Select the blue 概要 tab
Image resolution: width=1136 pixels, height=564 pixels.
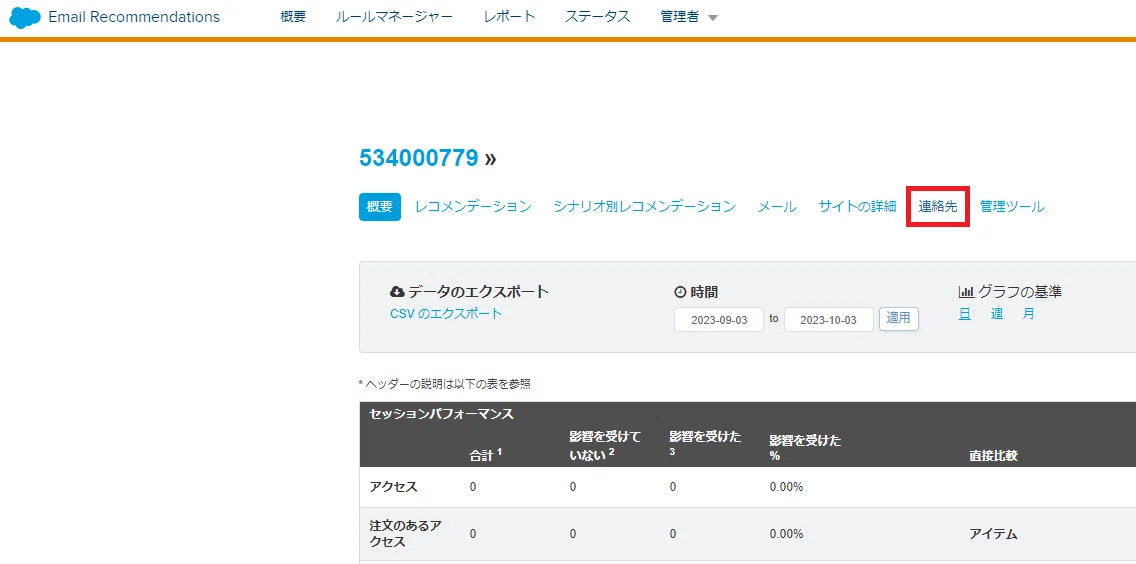[380, 207]
